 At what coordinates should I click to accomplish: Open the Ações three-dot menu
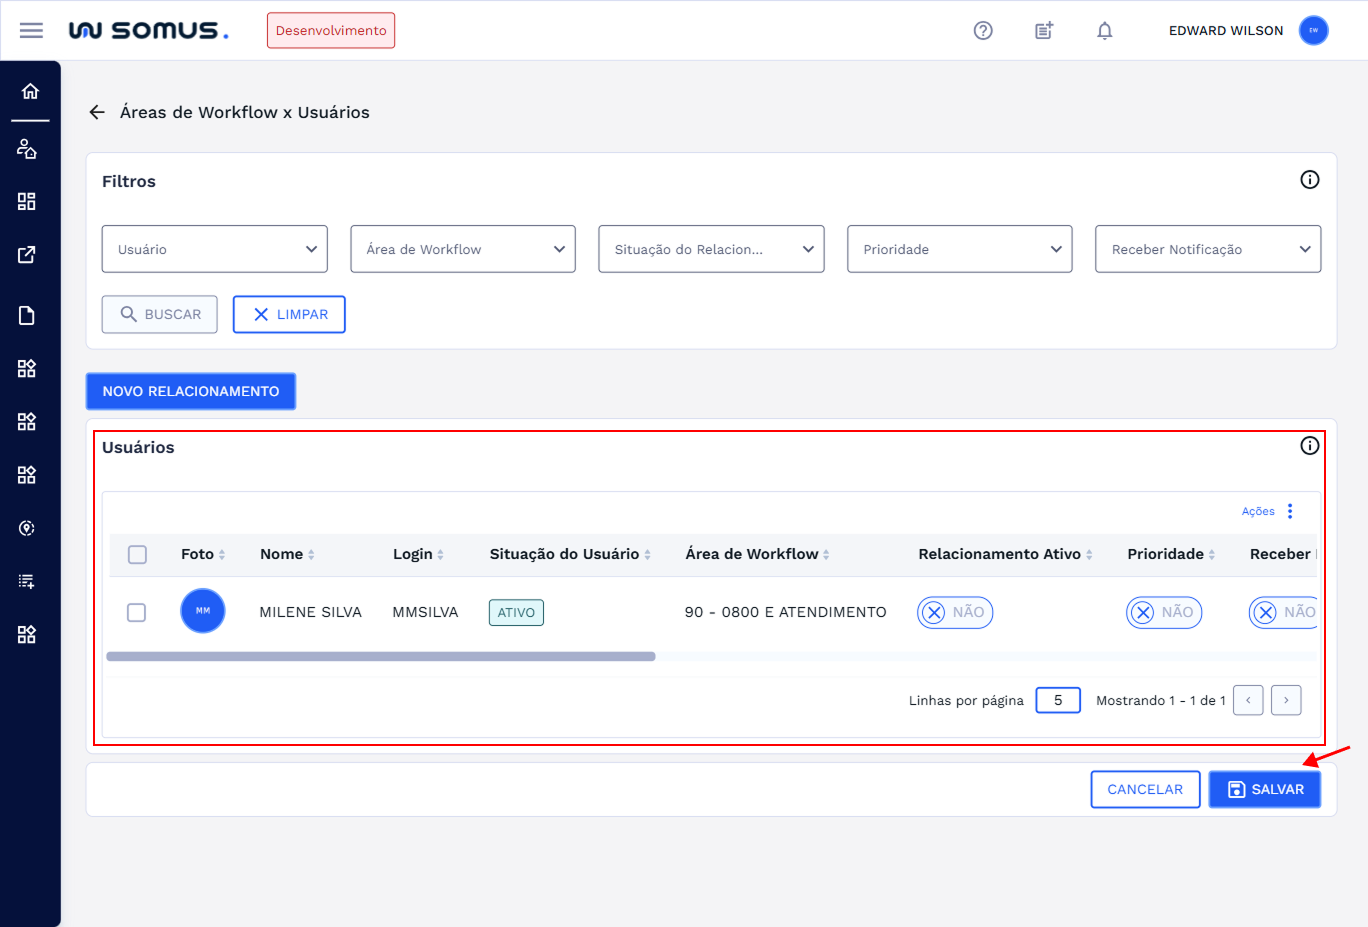click(1290, 511)
